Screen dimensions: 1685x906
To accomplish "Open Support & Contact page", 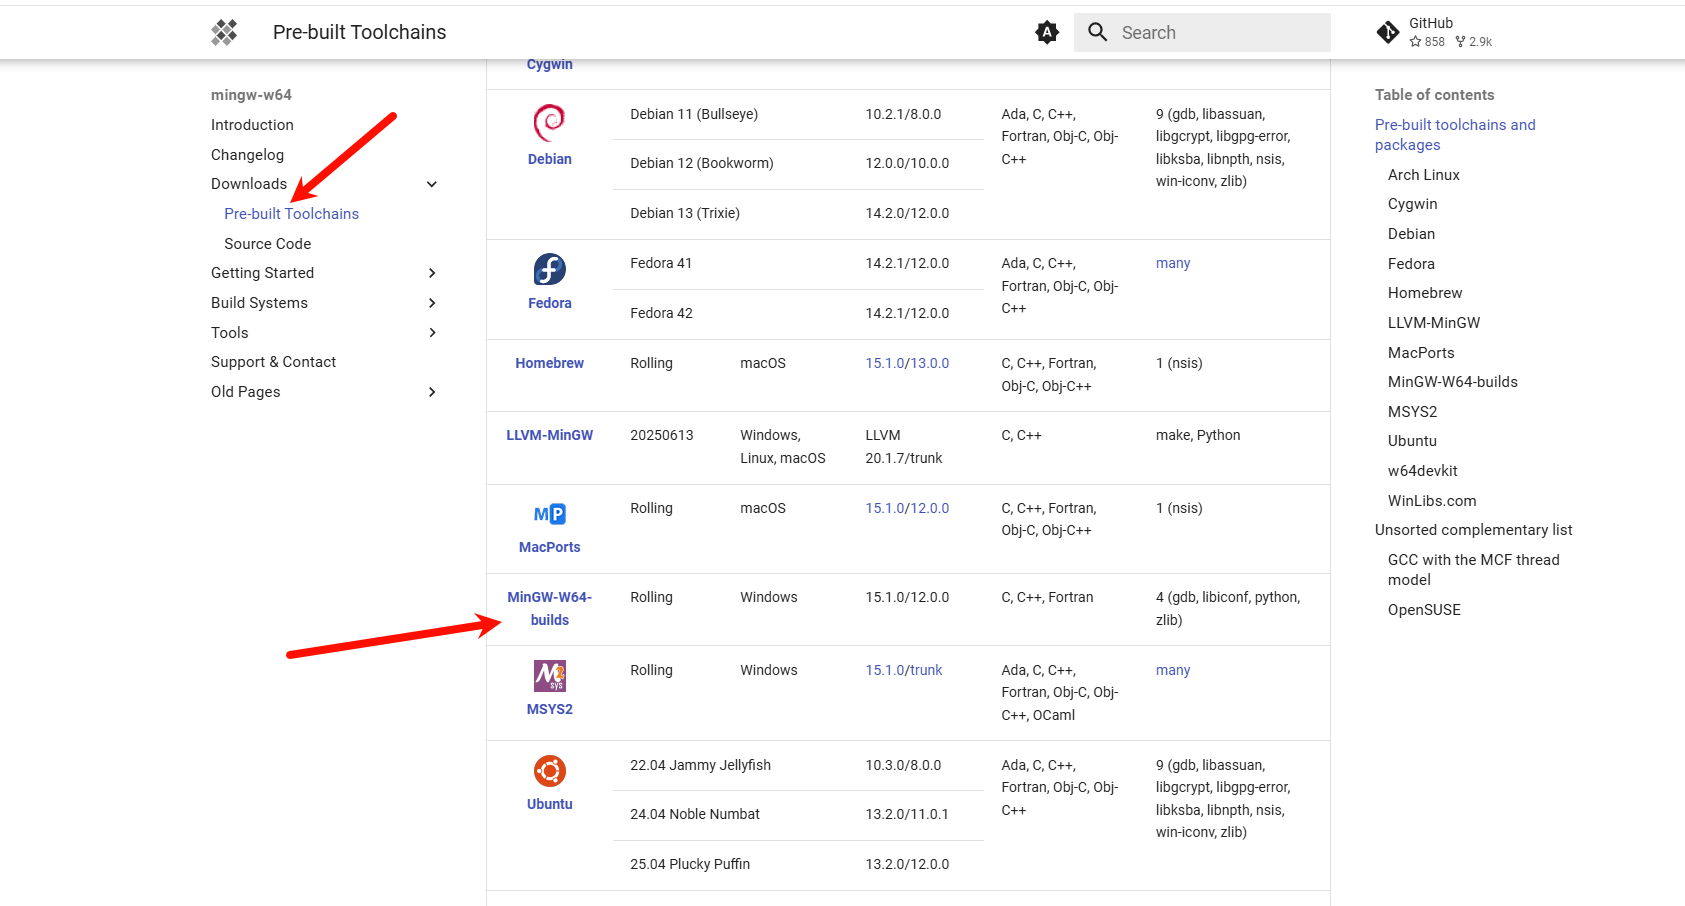I will [273, 362].
